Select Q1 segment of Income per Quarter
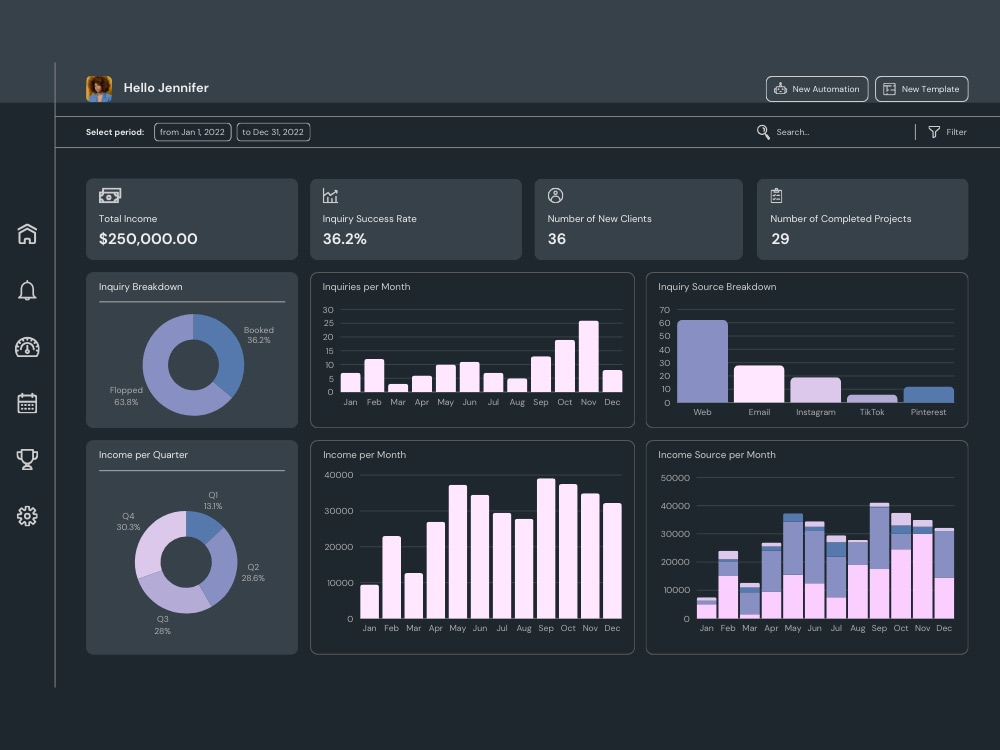This screenshot has height=750, width=1000. (x=202, y=527)
